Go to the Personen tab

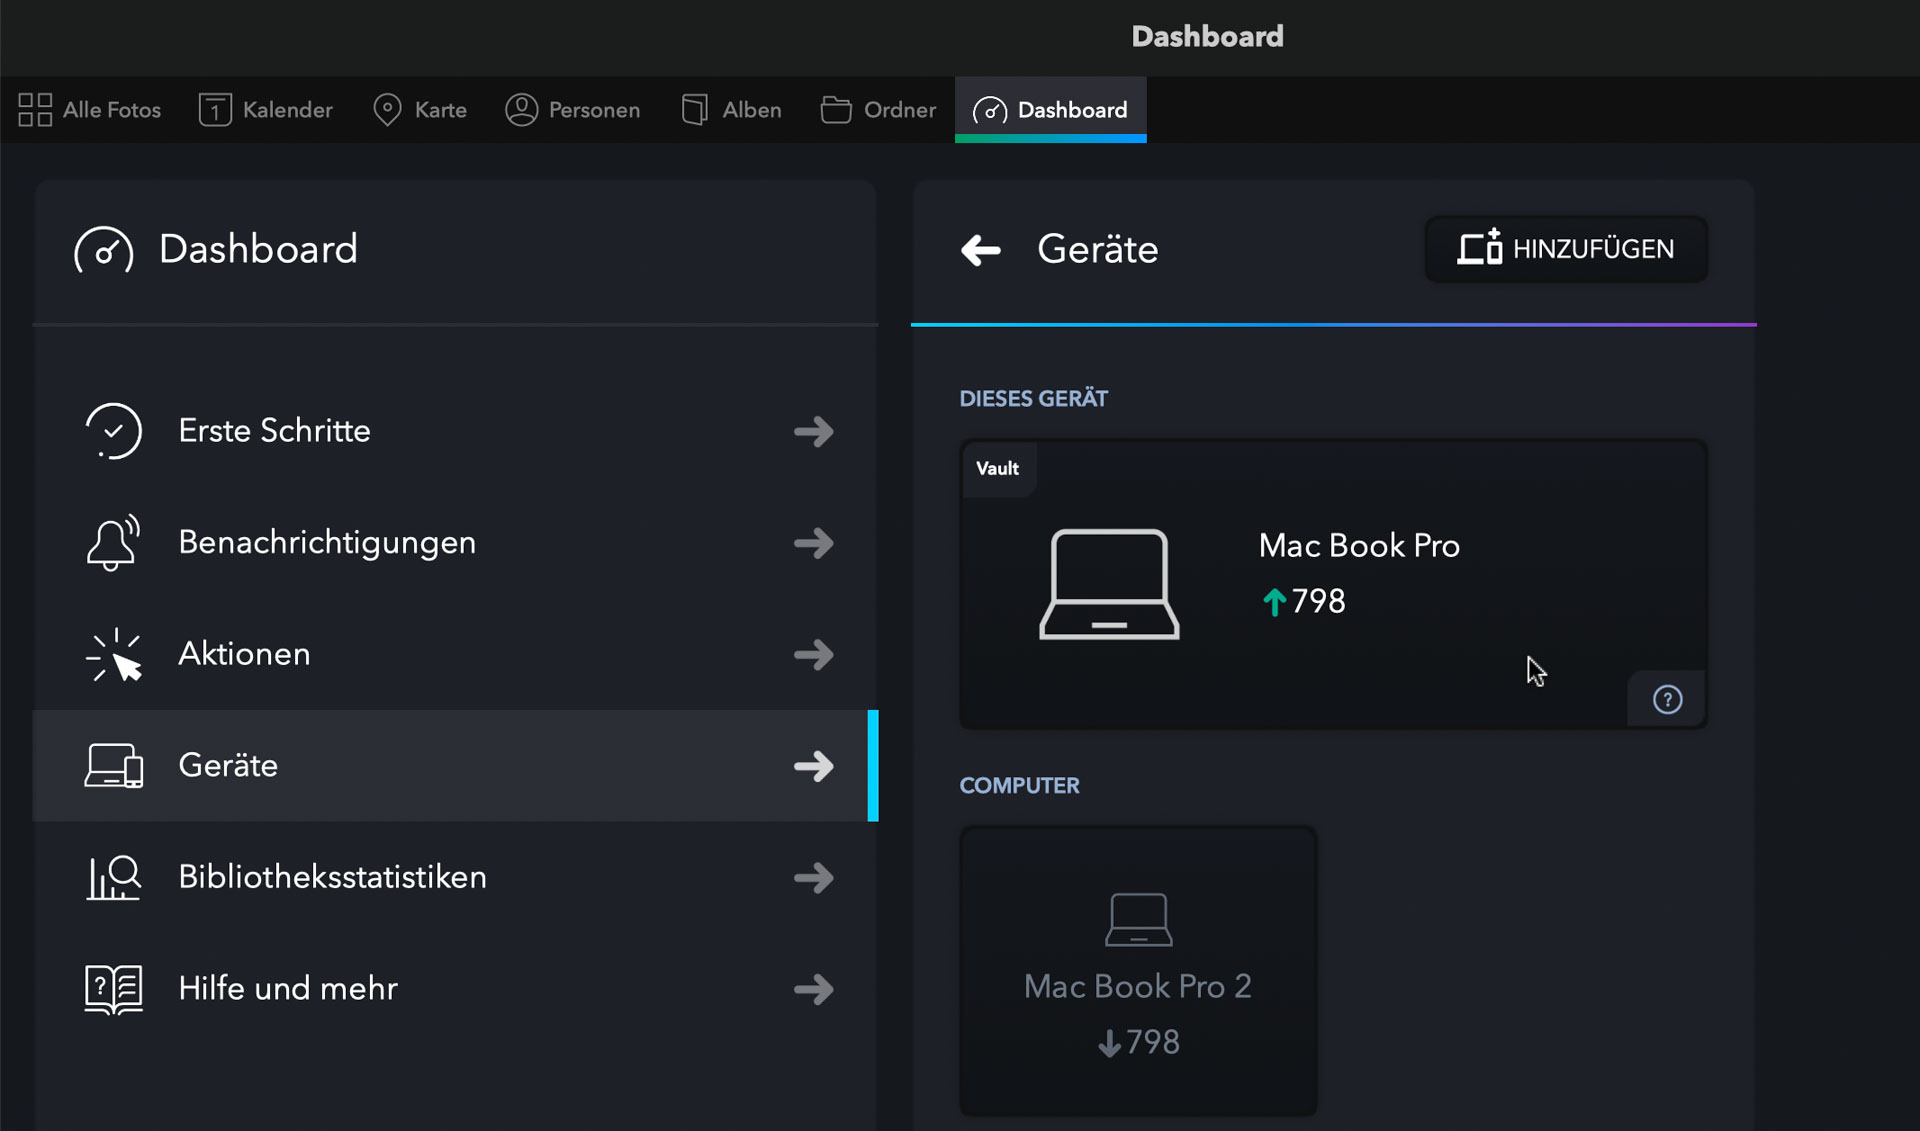(572, 110)
